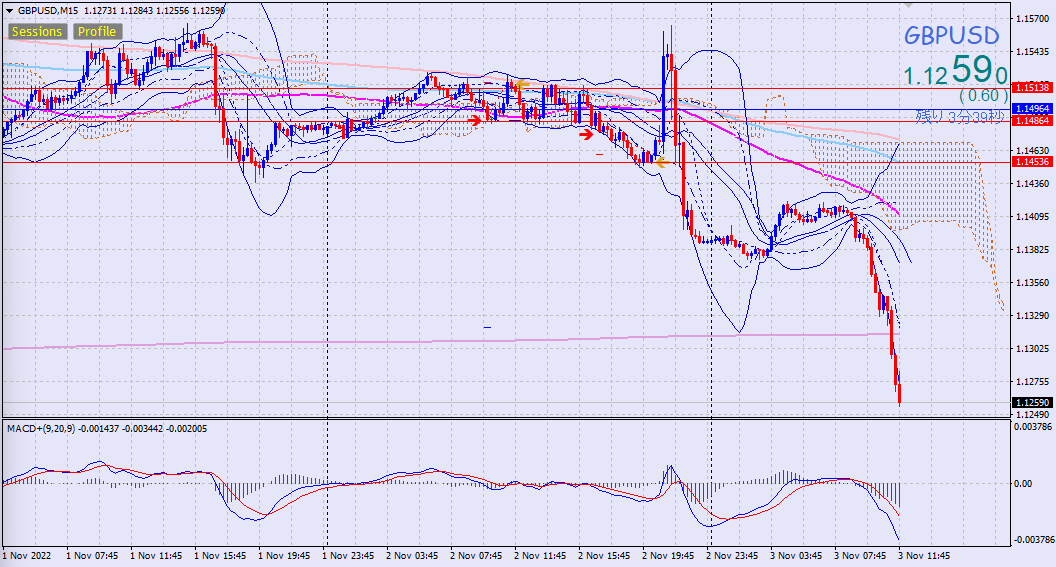This screenshot has height=567, width=1056.
Task: Select the 1.14964 blue price level label
Action: coord(1032,109)
